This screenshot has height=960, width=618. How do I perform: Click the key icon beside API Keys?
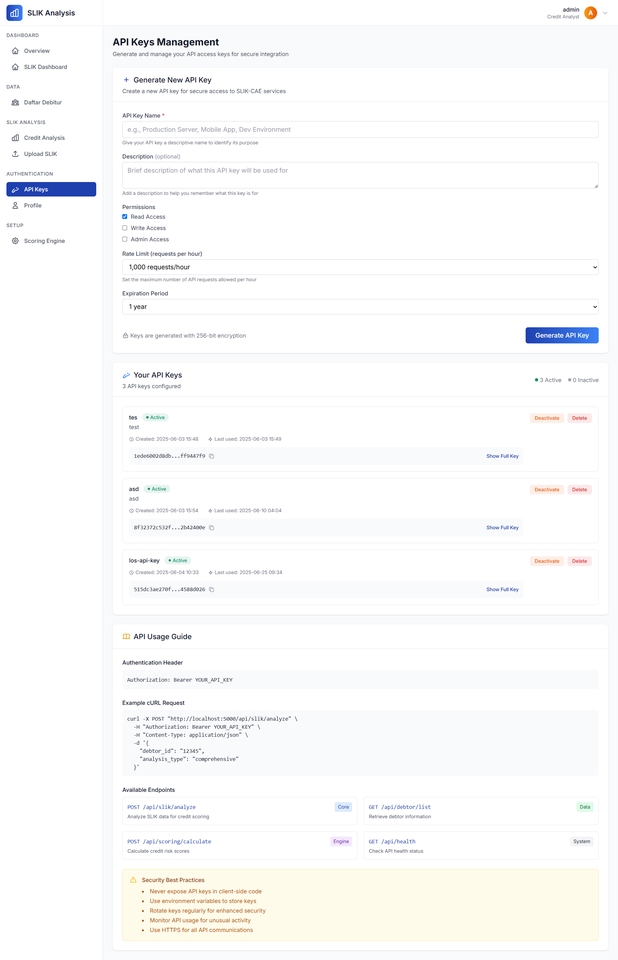click(x=15, y=189)
